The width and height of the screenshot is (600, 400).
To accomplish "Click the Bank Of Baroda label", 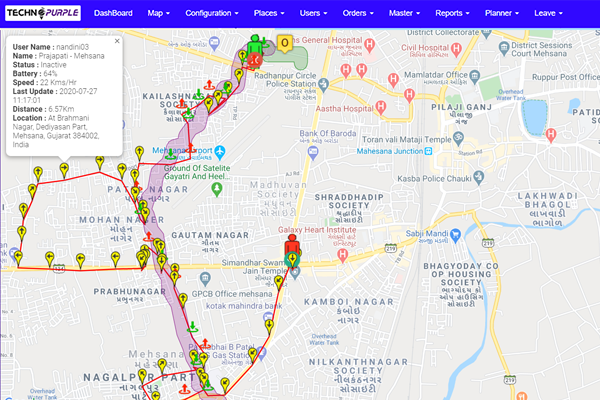I will 328,134.
